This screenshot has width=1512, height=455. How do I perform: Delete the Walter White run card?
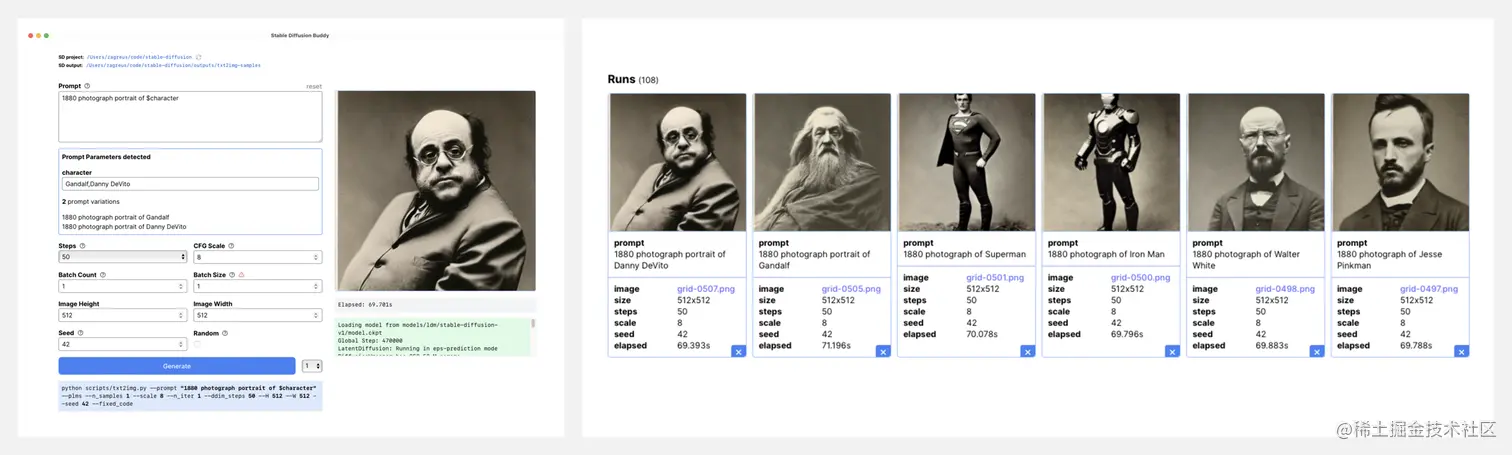point(1317,351)
